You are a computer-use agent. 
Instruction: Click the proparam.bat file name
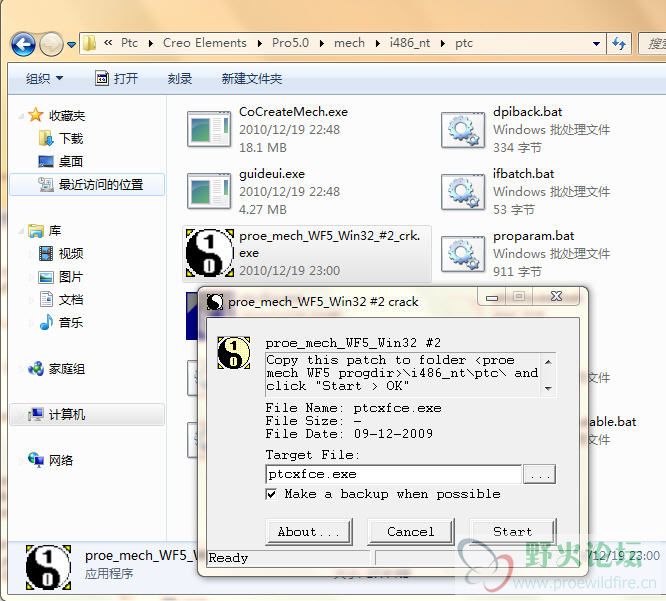(x=533, y=236)
